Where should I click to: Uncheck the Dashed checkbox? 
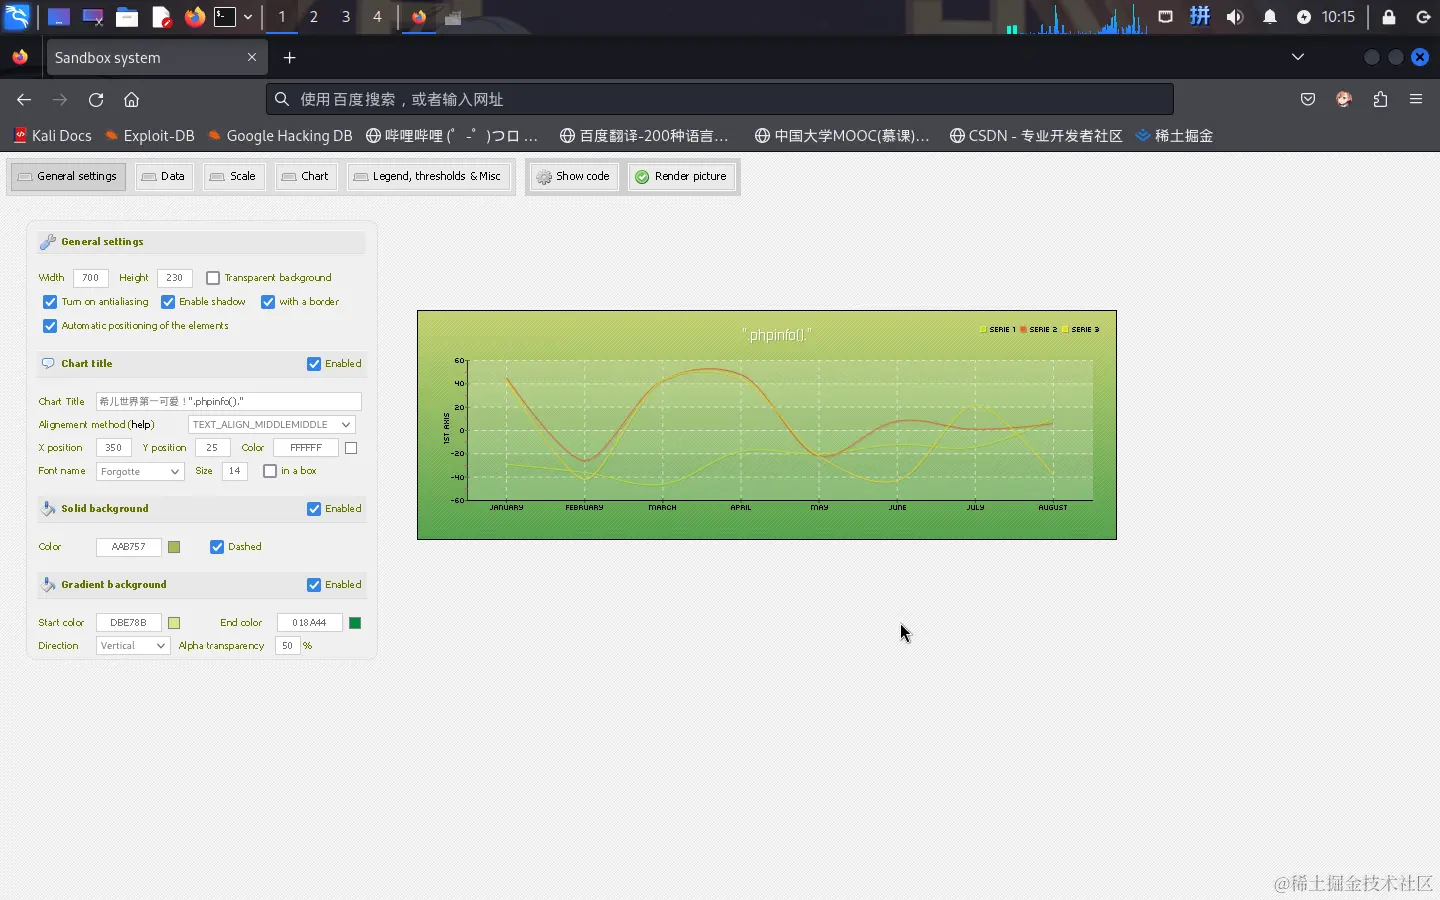pyautogui.click(x=217, y=547)
